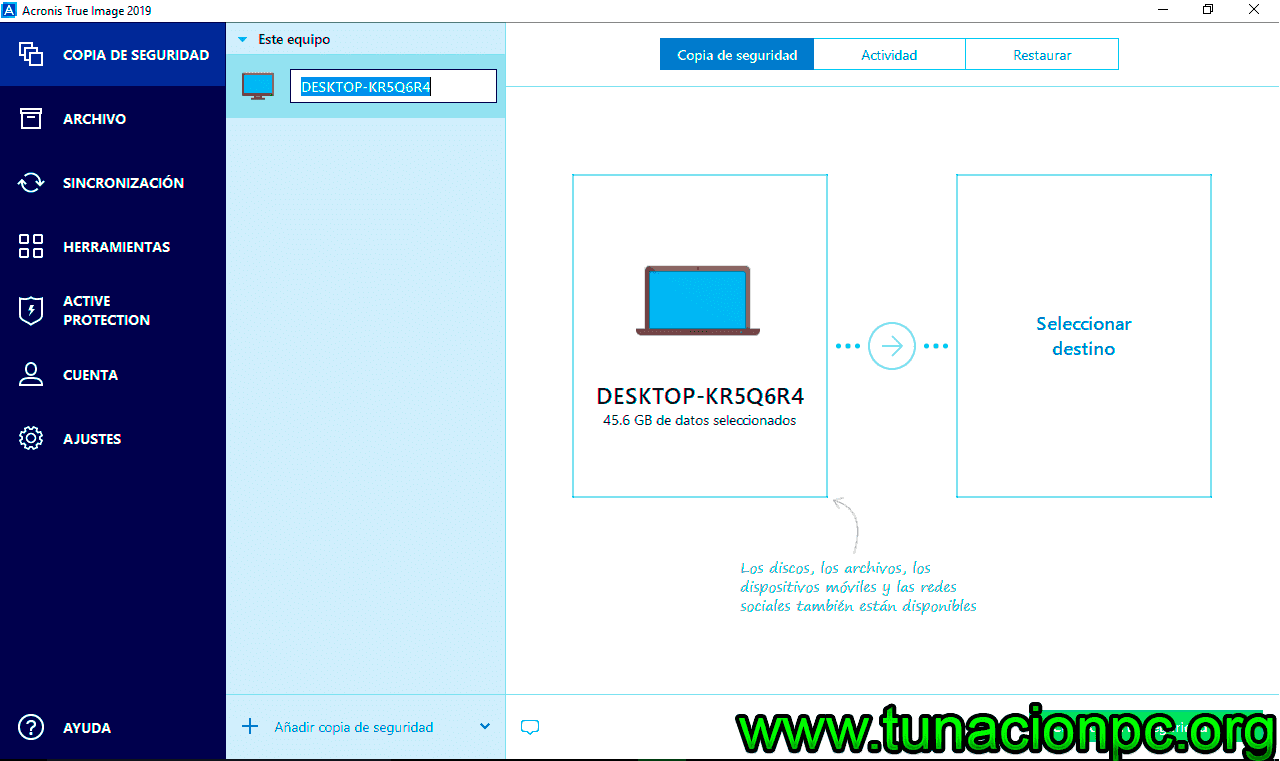Viewport: 1280px width, 761px height.
Task: Open the Active Protection shield icon
Action: pos(31,310)
